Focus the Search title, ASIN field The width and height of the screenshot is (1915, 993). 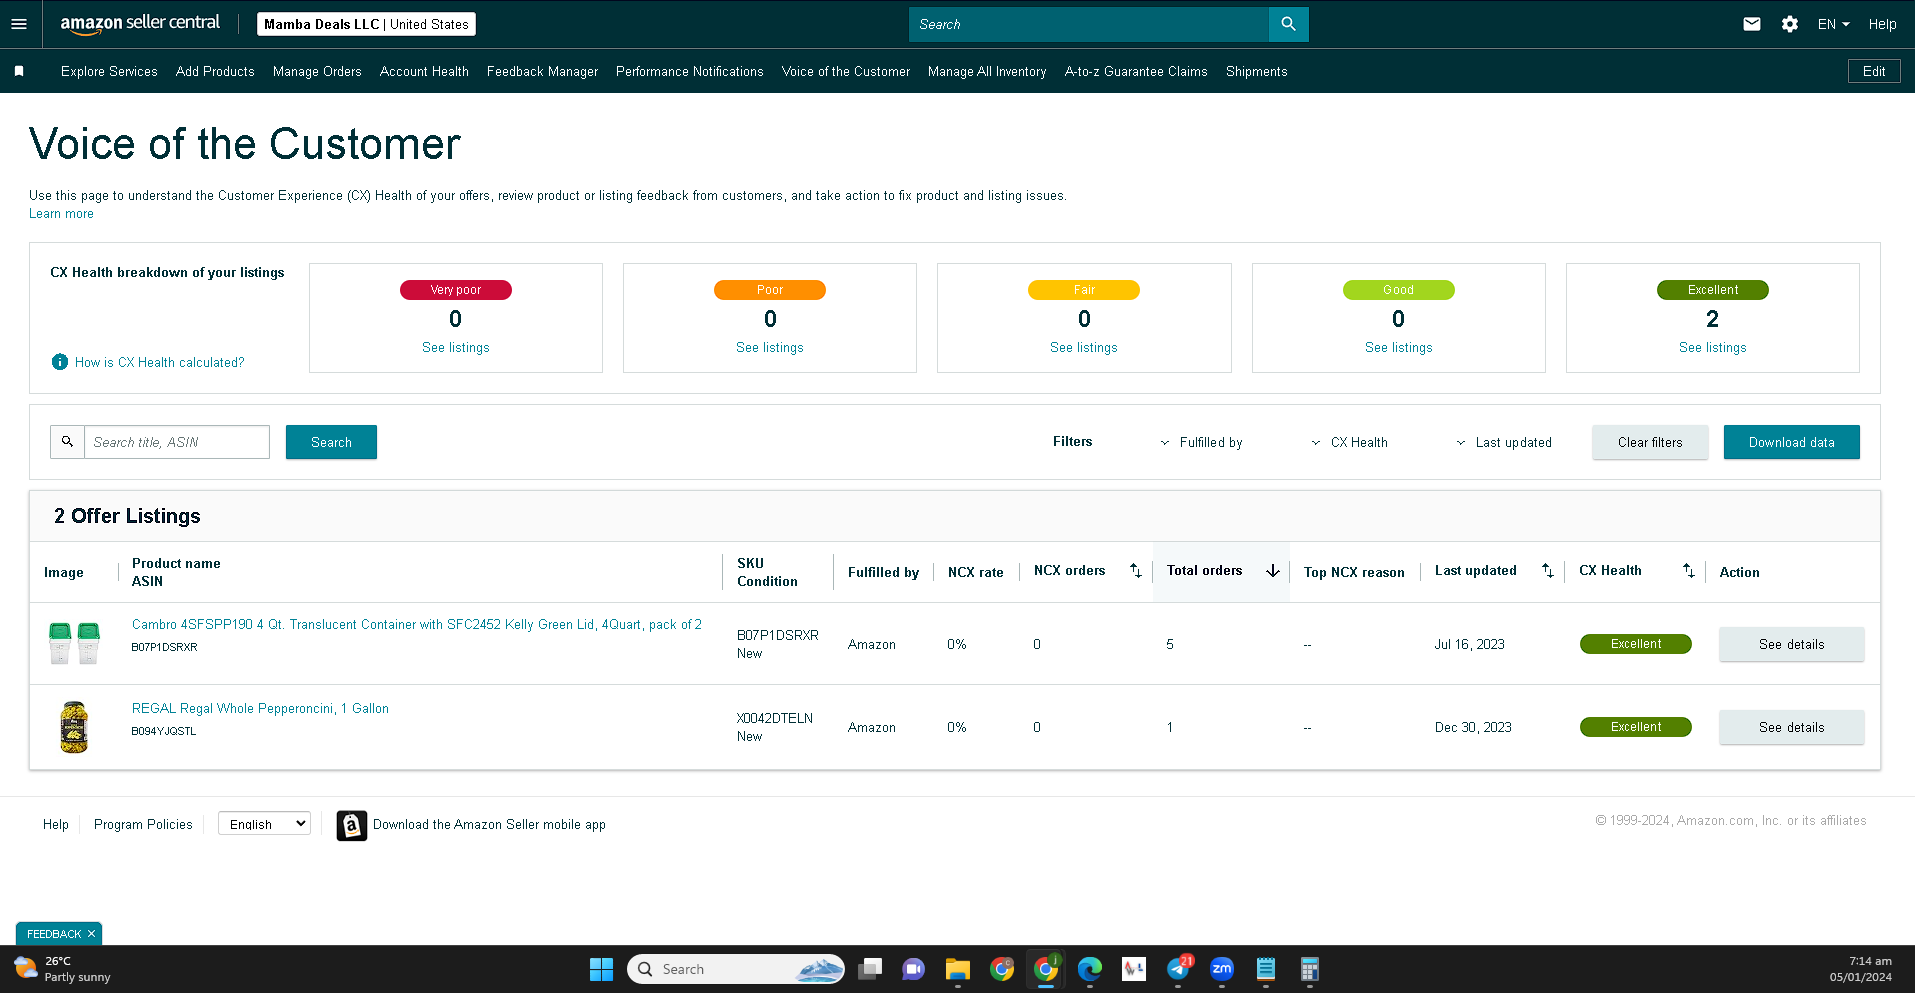[177, 442]
